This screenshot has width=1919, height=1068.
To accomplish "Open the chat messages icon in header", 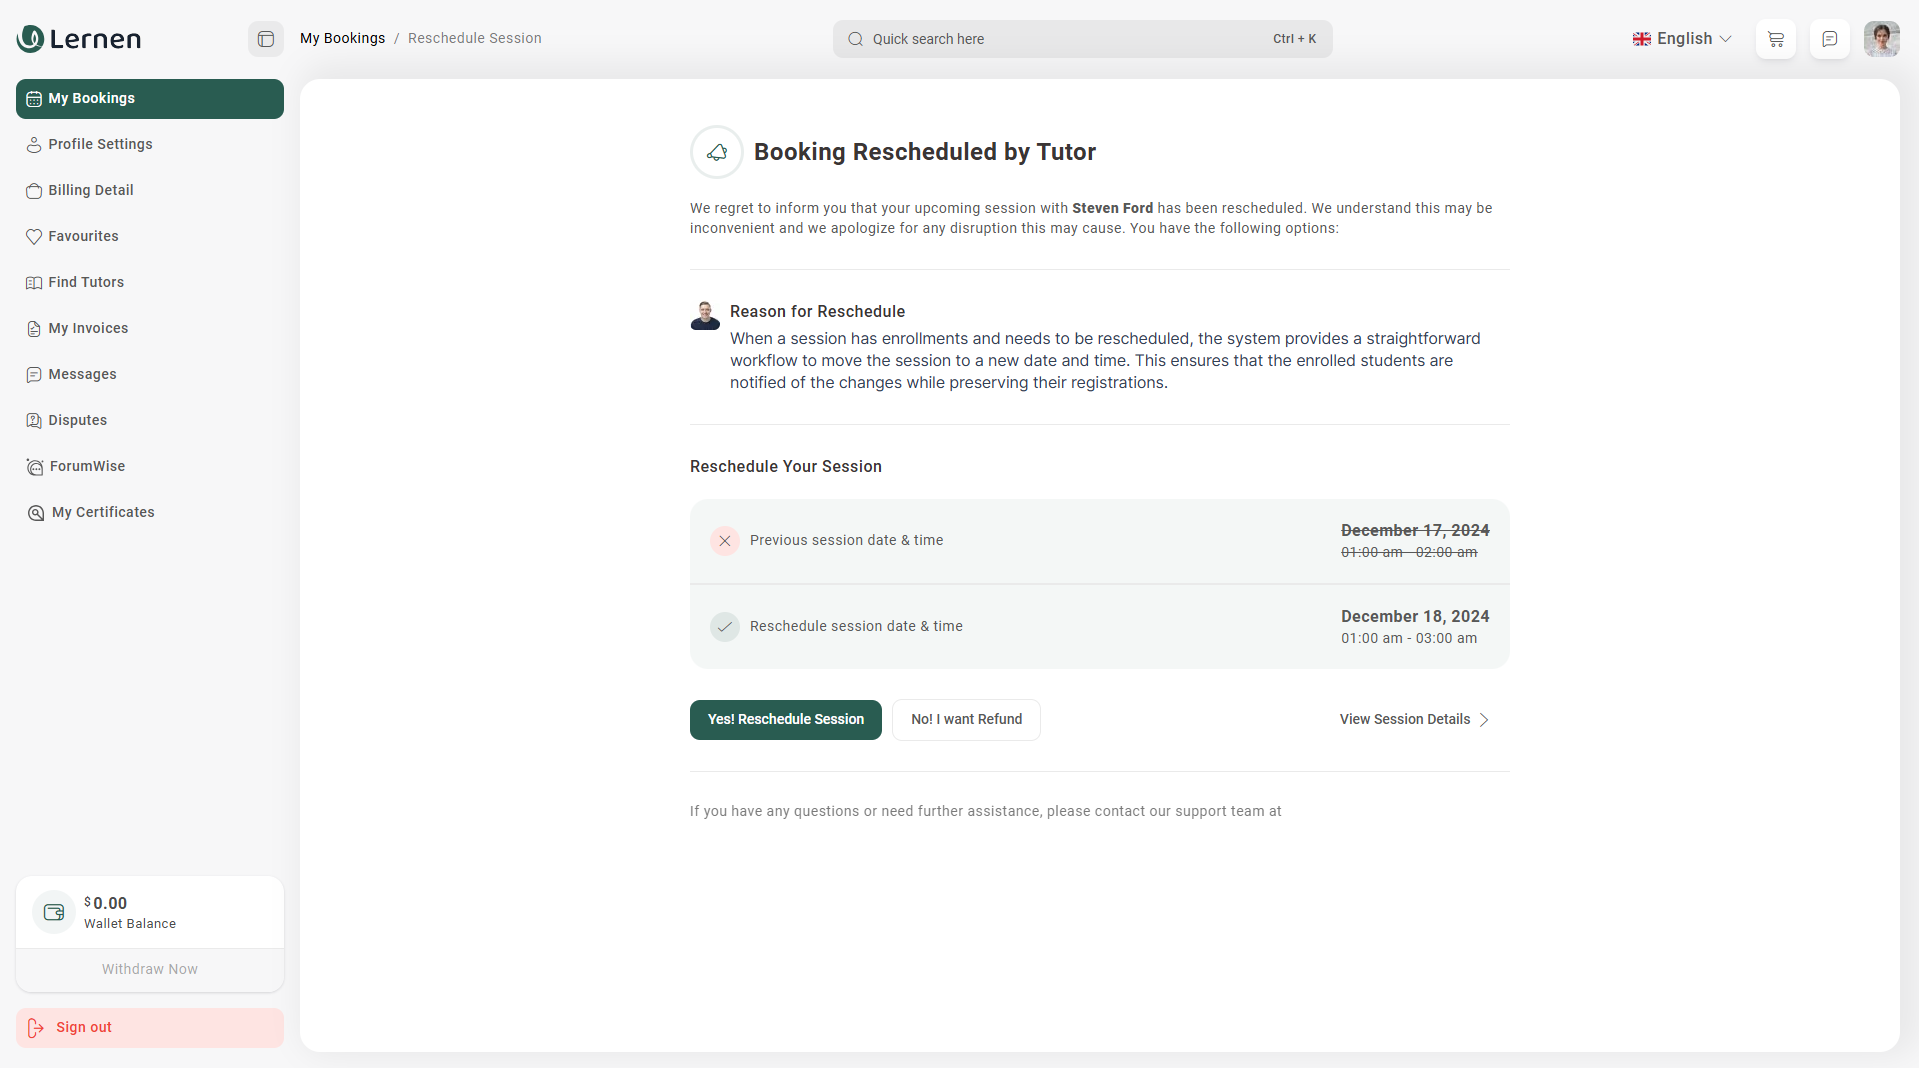I will [1830, 39].
